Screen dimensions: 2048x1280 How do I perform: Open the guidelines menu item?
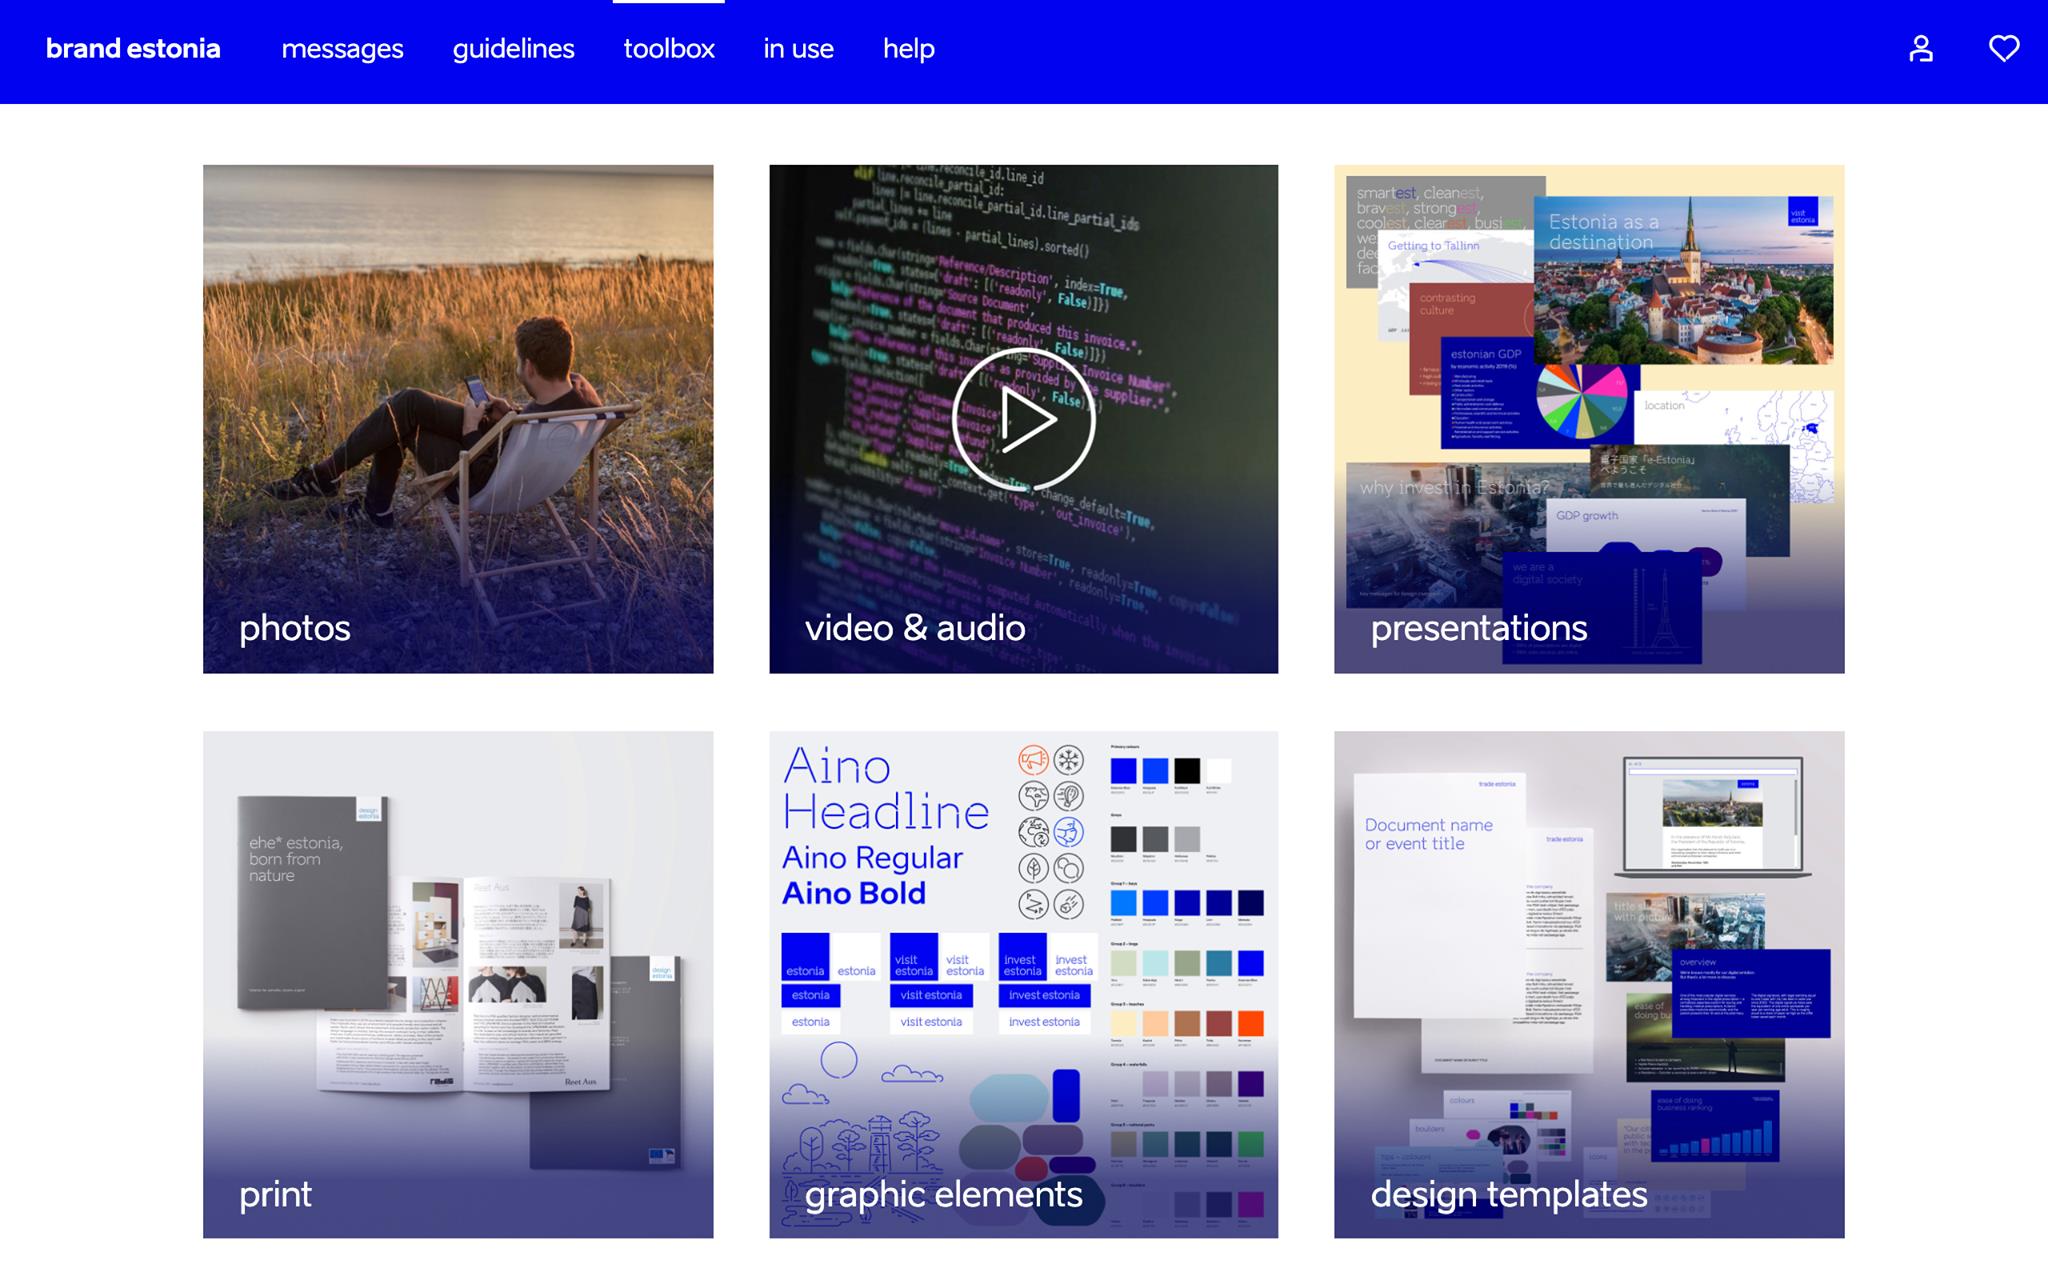pyautogui.click(x=513, y=49)
